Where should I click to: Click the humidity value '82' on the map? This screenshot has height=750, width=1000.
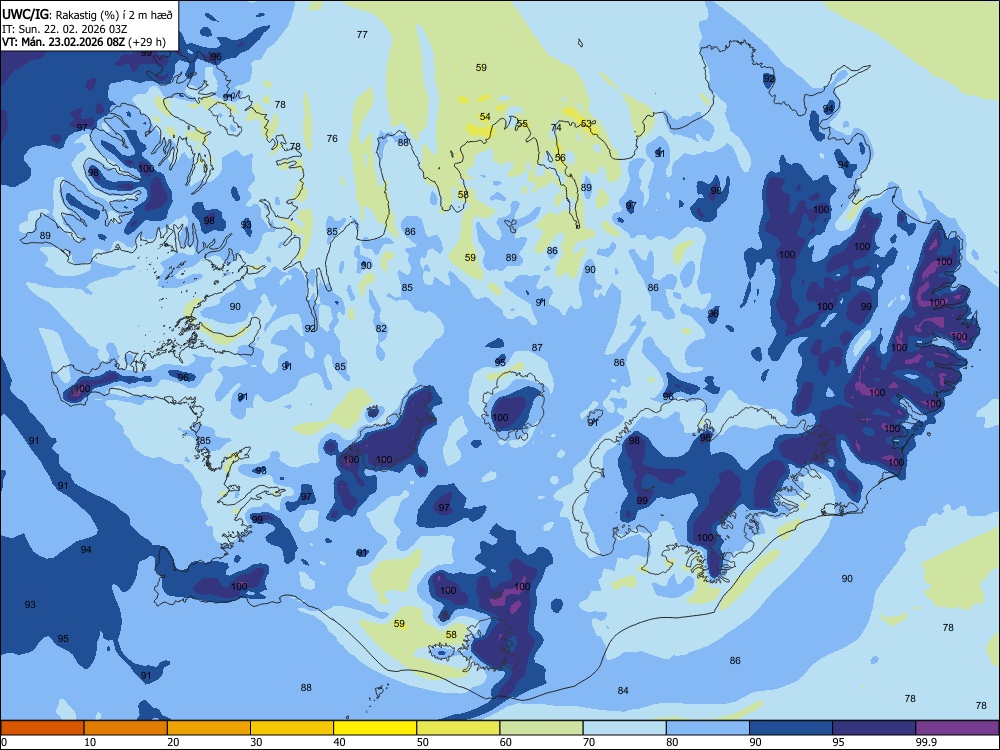click(381, 328)
